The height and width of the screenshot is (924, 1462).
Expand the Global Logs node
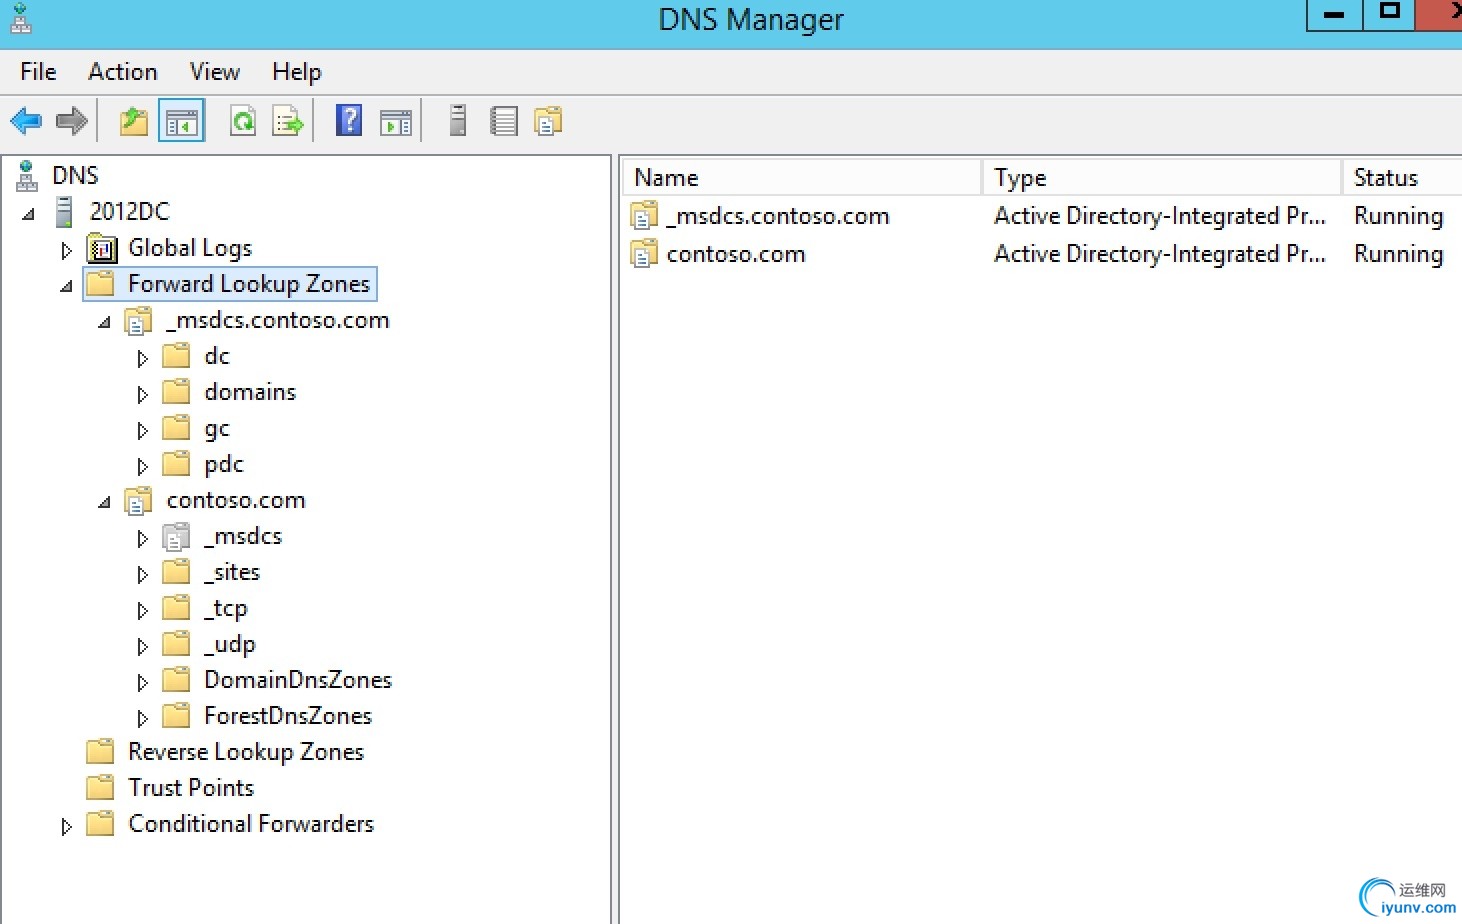point(66,250)
